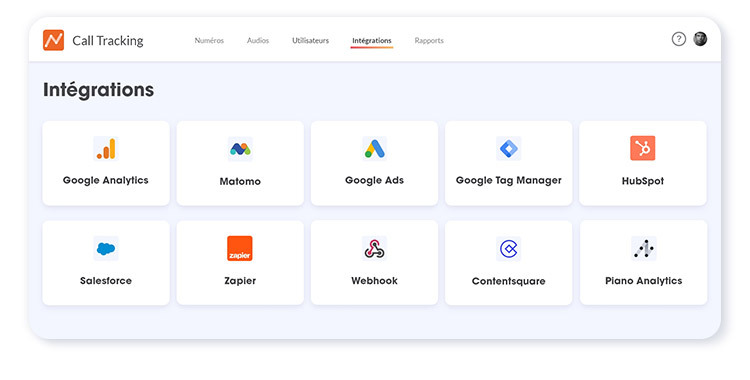Click the Zapier orange logo icon
The height and width of the screenshot is (380, 750).
240,248
